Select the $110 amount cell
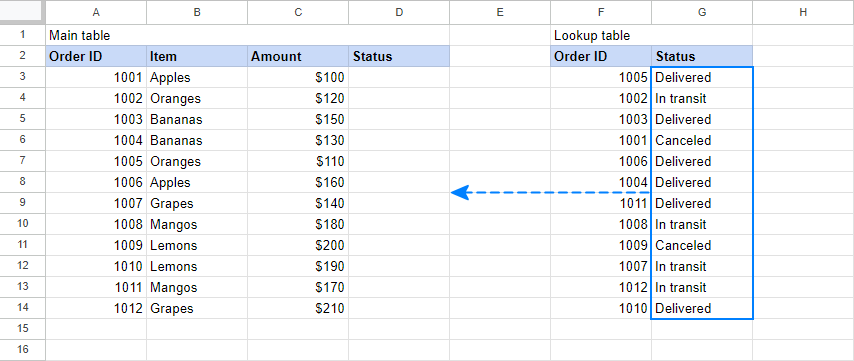The height and width of the screenshot is (361, 854). [298, 161]
